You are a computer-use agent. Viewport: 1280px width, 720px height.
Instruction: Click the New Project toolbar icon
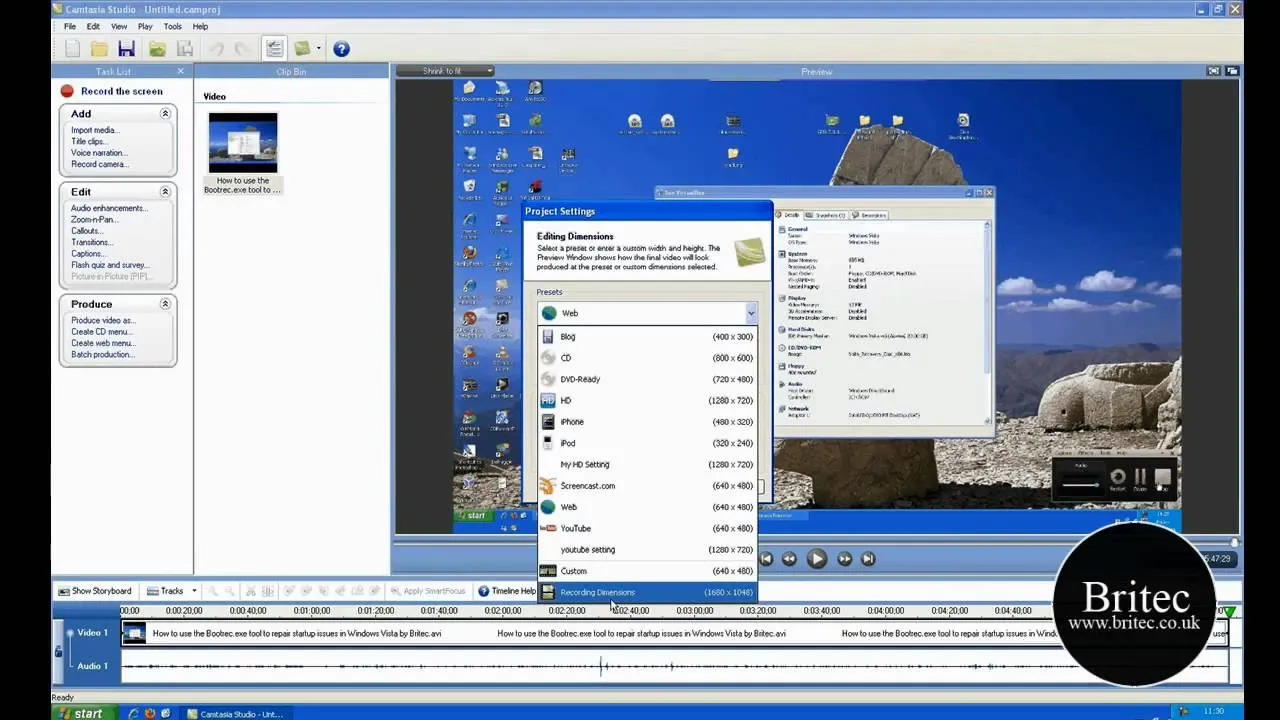73,48
